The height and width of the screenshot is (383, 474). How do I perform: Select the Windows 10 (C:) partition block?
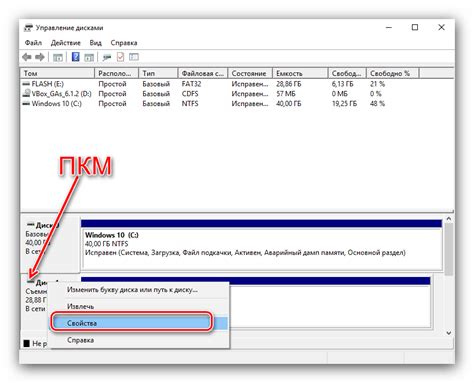coord(262,244)
